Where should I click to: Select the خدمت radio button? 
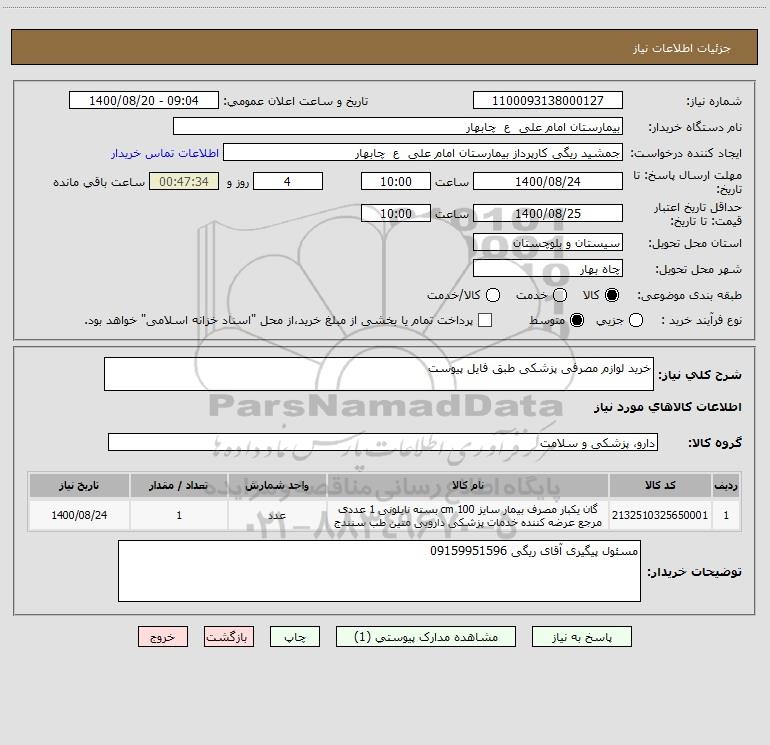point(560,295)
